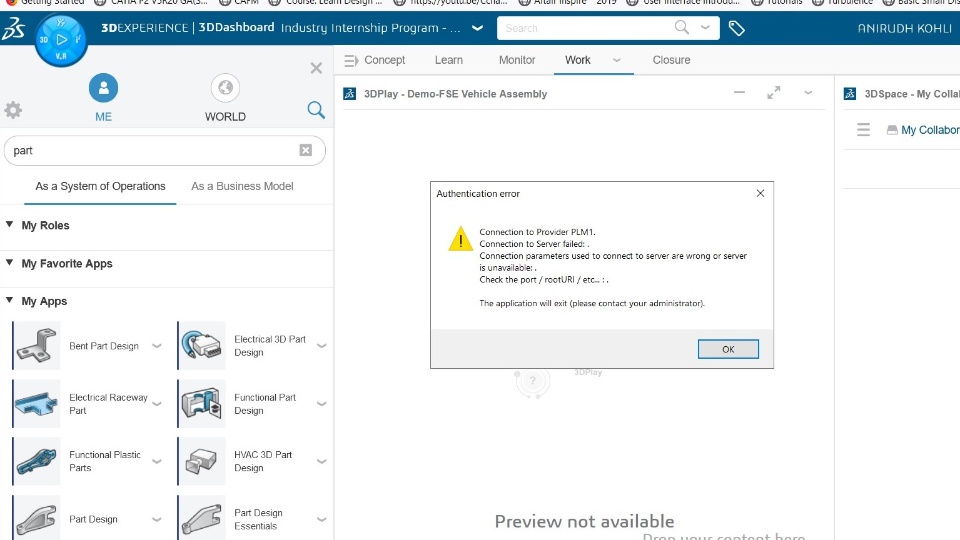
Task: Open the settings gear in compass panel
Action: (x=13, y=110)
